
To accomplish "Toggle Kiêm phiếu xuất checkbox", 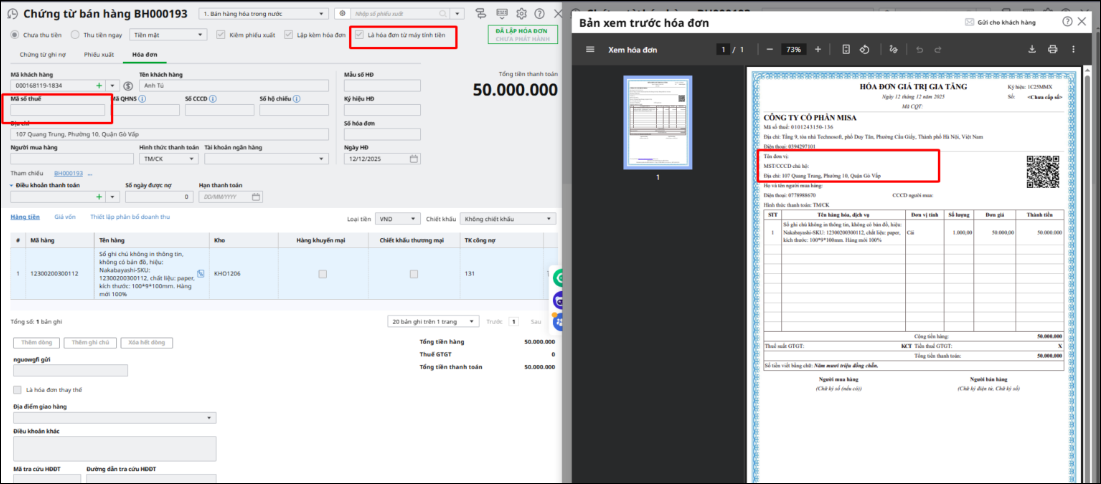I will 220,34.
